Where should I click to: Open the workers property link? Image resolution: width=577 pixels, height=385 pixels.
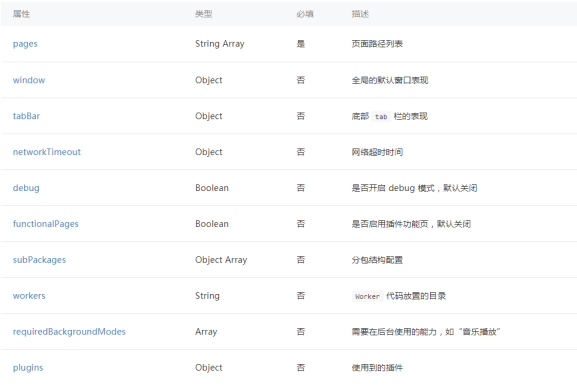coord(29,296)
